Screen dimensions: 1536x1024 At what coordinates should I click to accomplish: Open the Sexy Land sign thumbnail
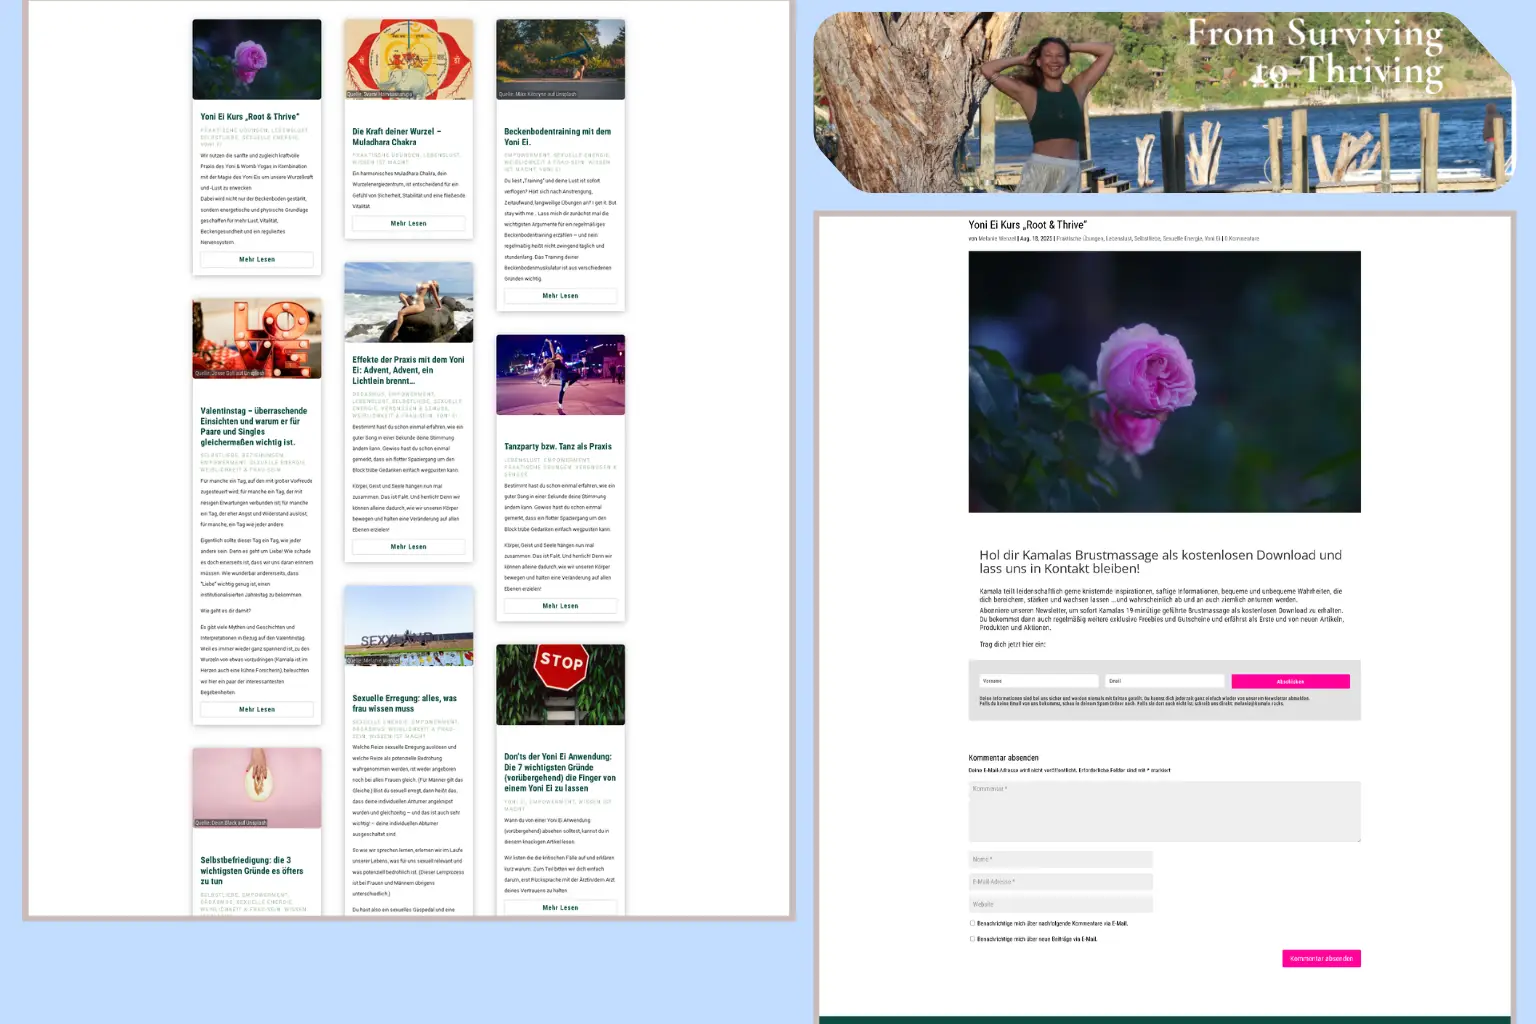click(x=409, y=626)
